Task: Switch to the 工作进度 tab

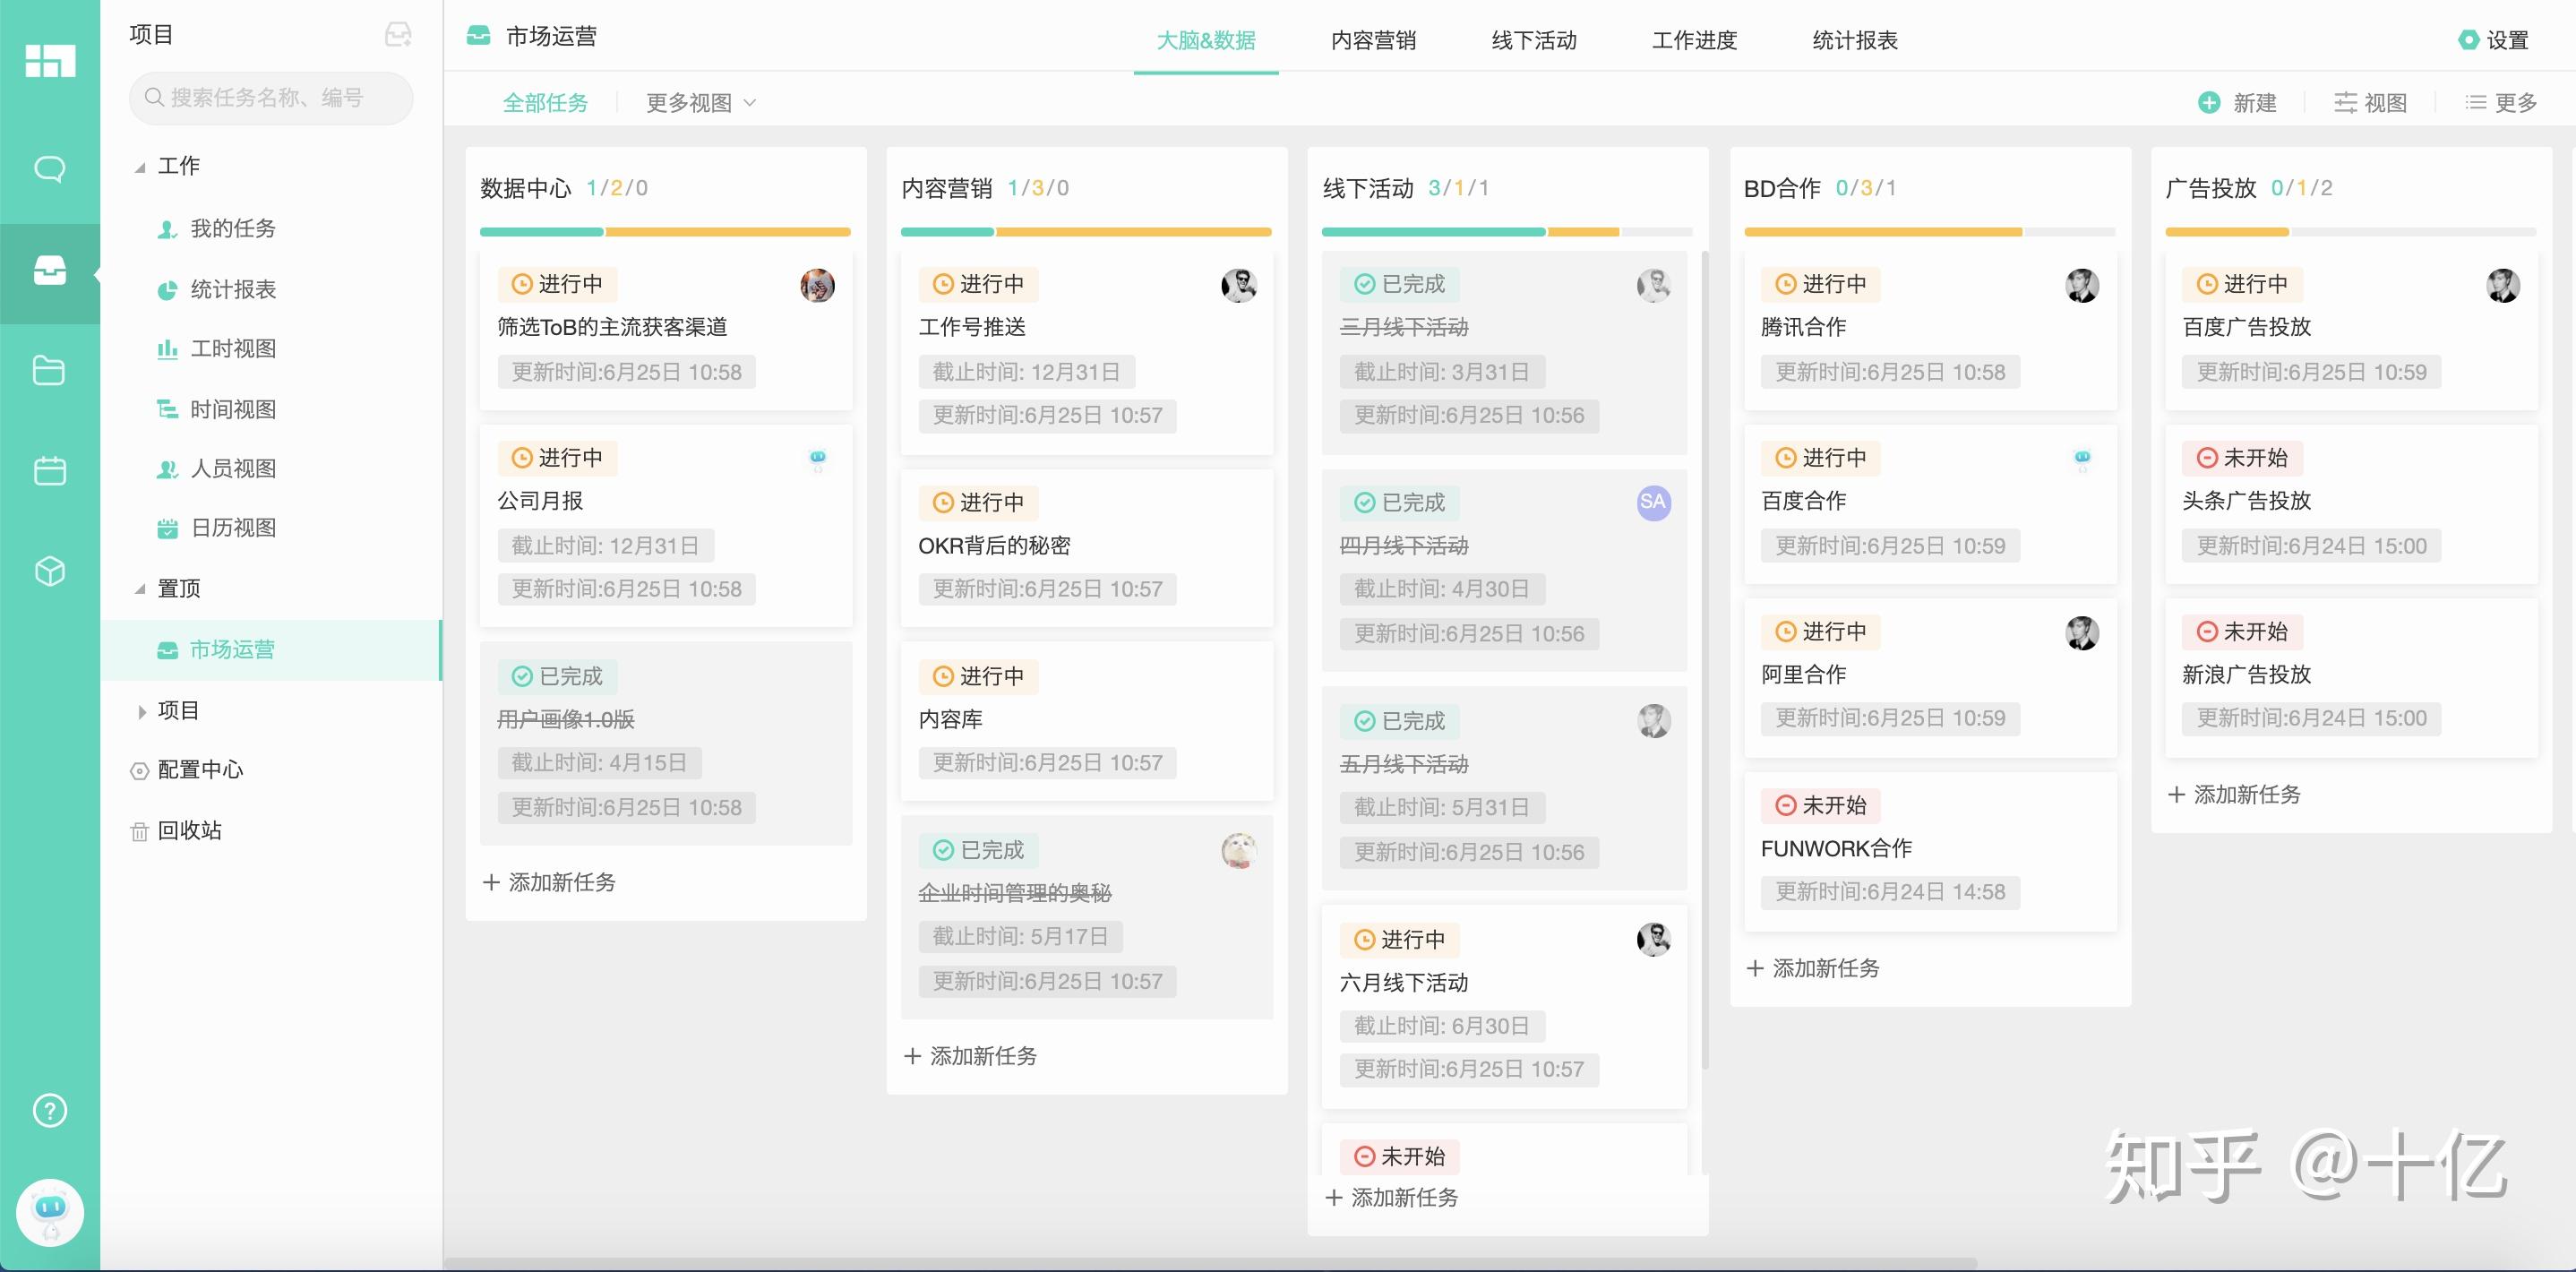Action: click(x=1694, y=40)
